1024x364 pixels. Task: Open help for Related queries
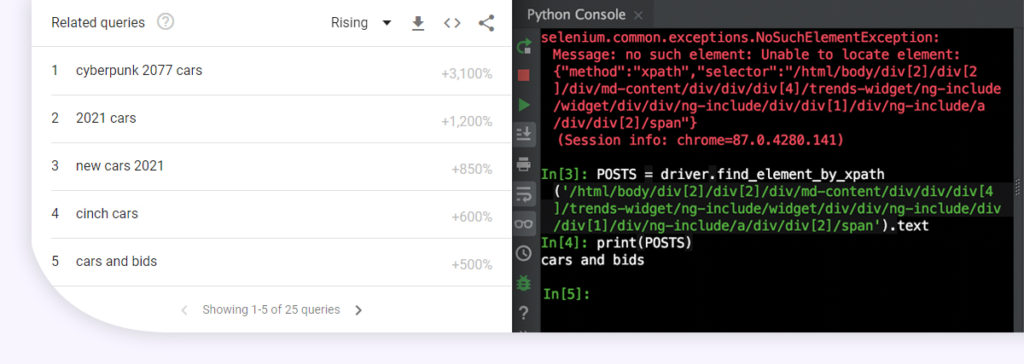(x=166, y=22)
